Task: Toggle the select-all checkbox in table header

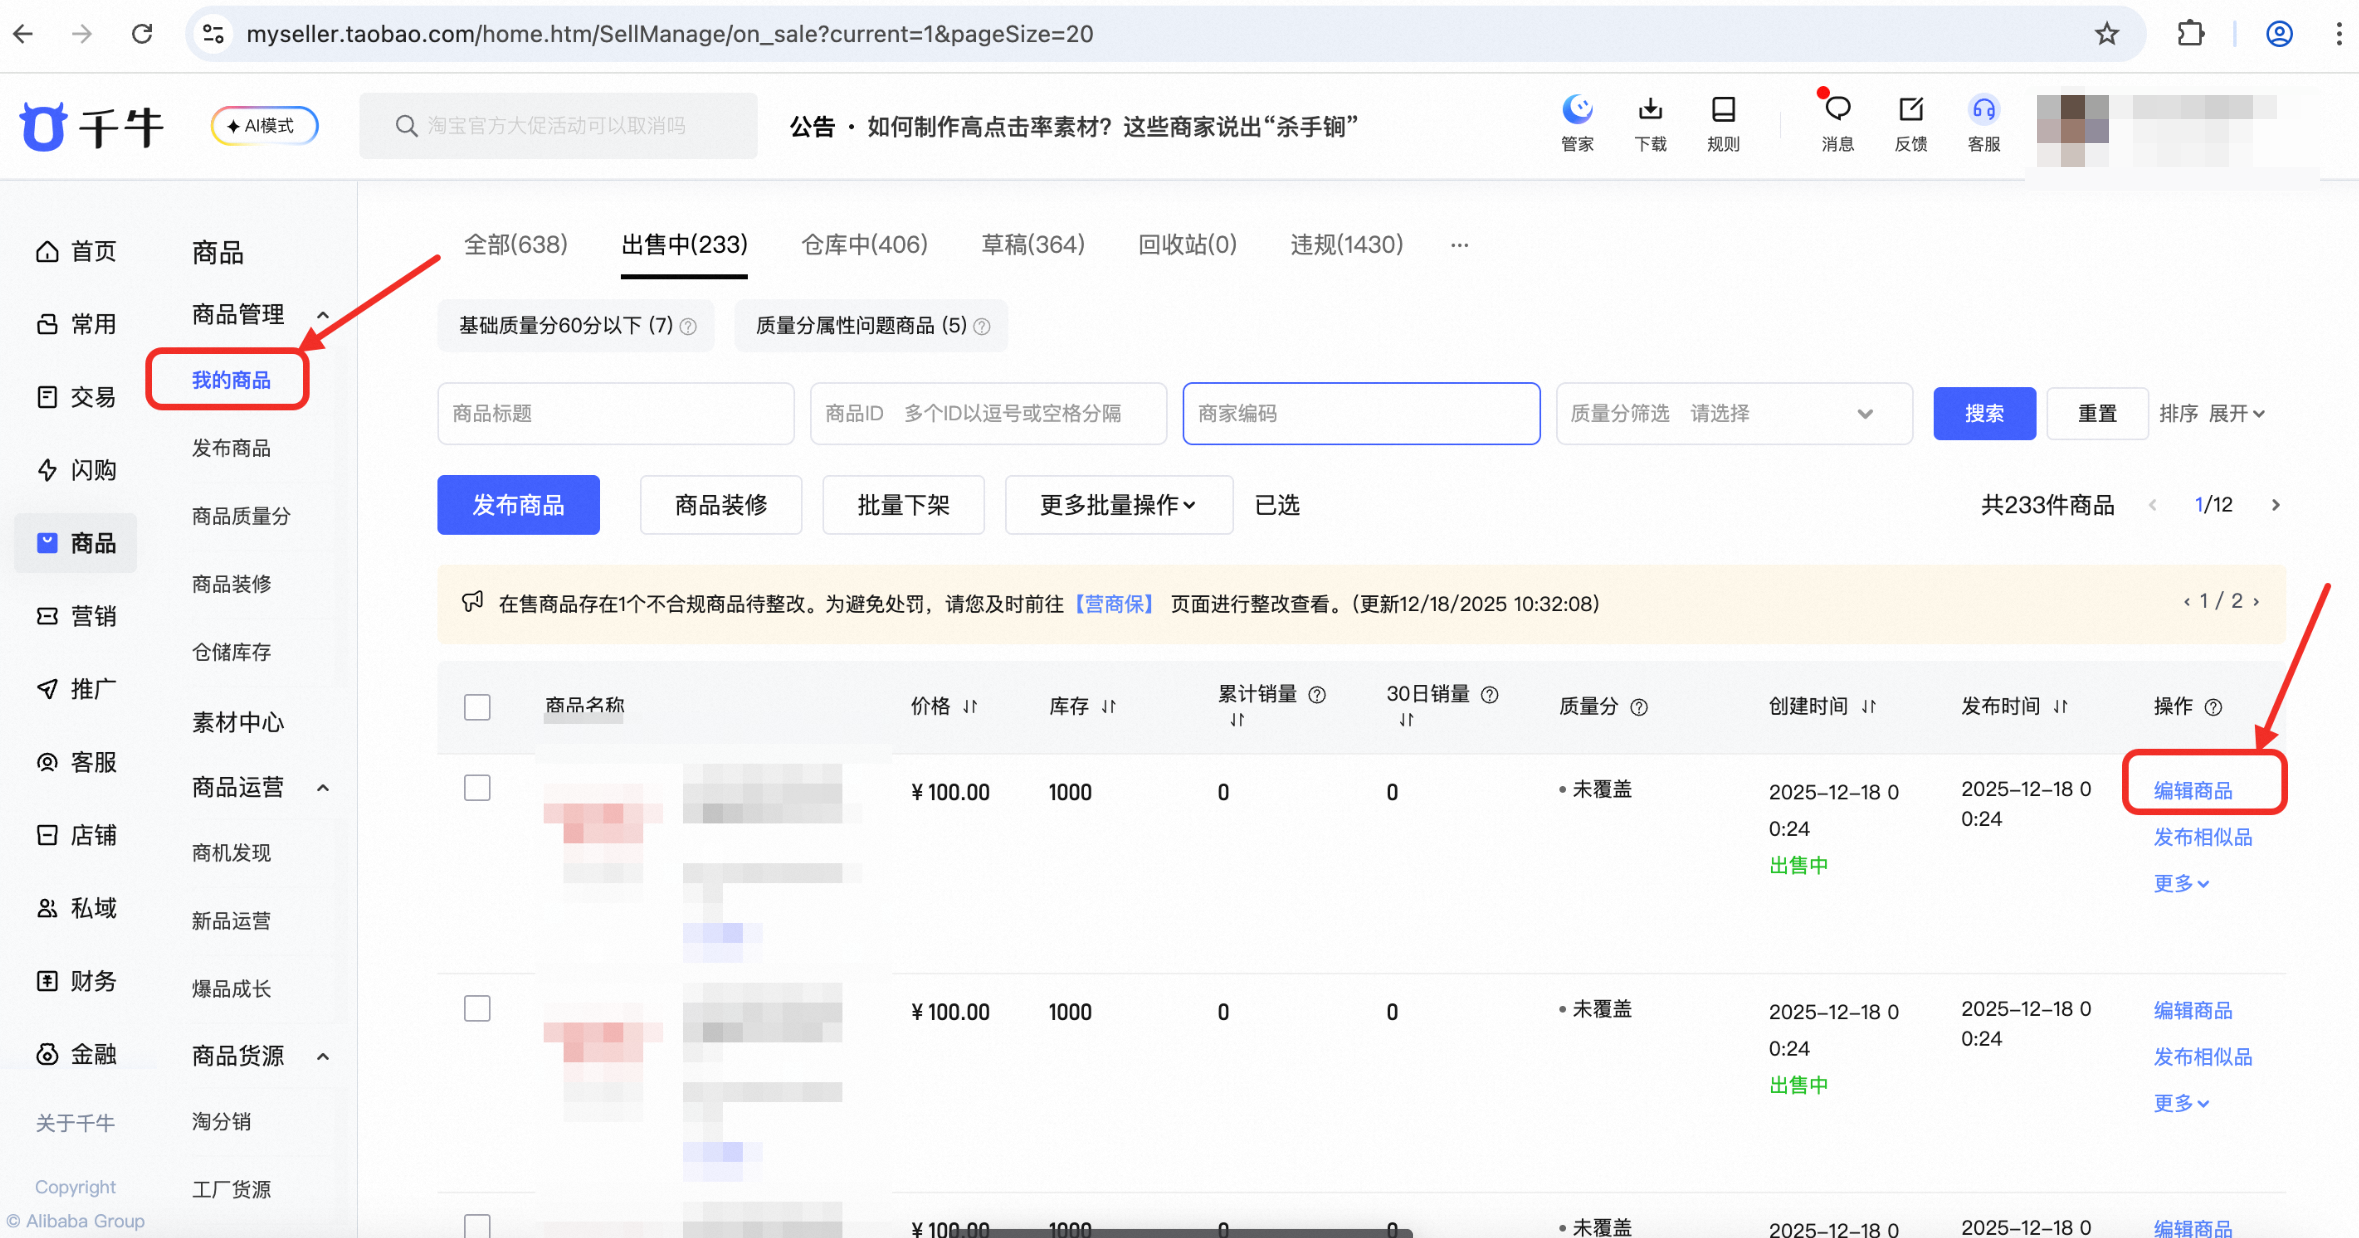Action: click(x=477, y=707)
